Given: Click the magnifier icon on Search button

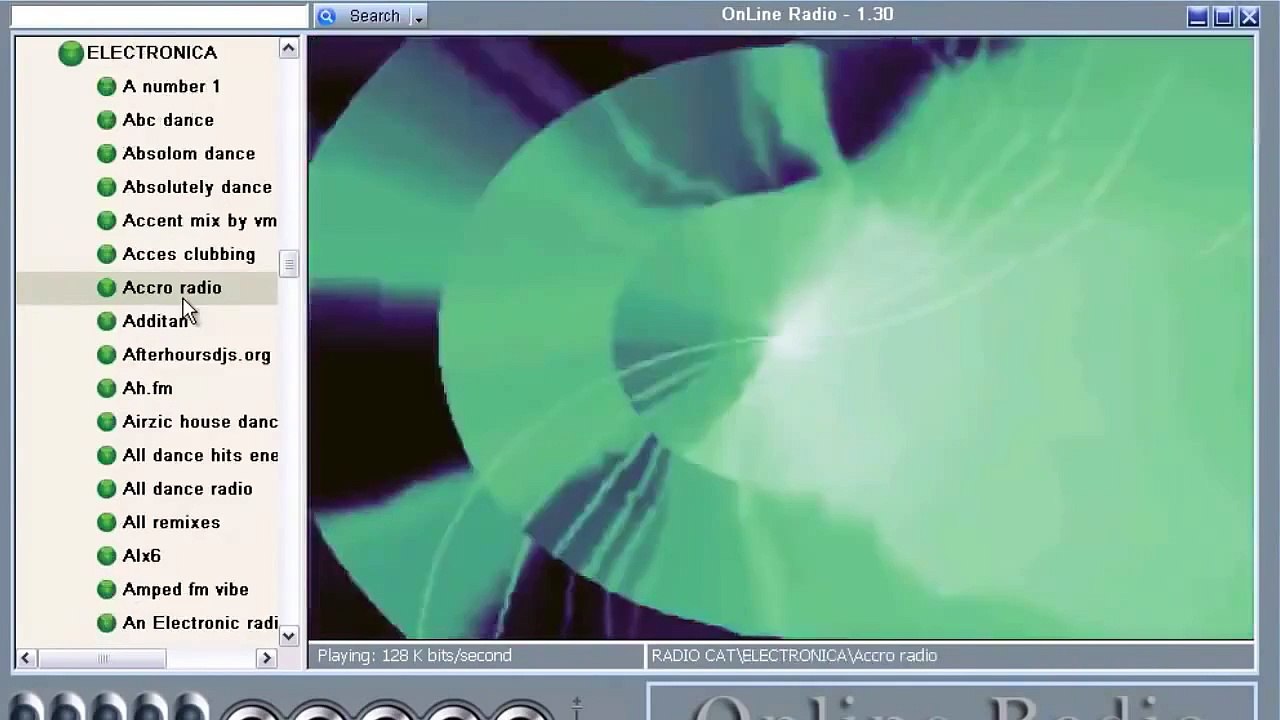Looking at the screenshot, I should [327, 16].
